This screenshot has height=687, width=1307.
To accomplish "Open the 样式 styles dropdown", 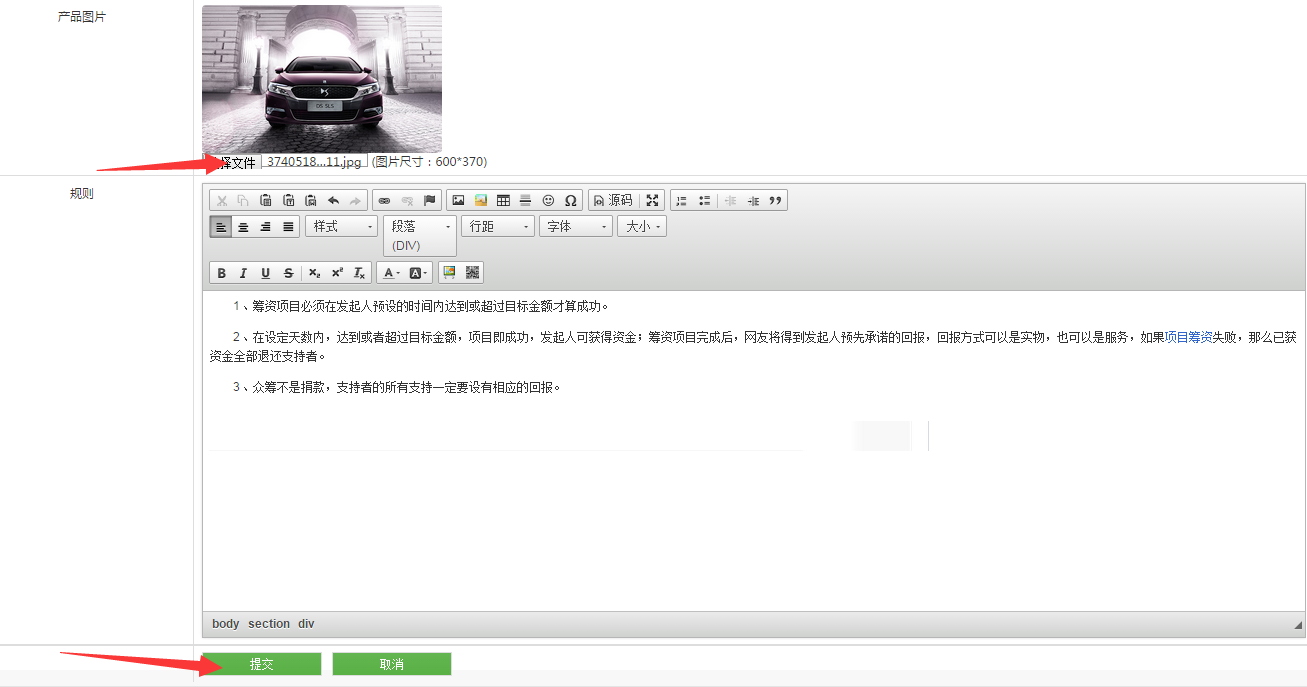I will [341, 227].
